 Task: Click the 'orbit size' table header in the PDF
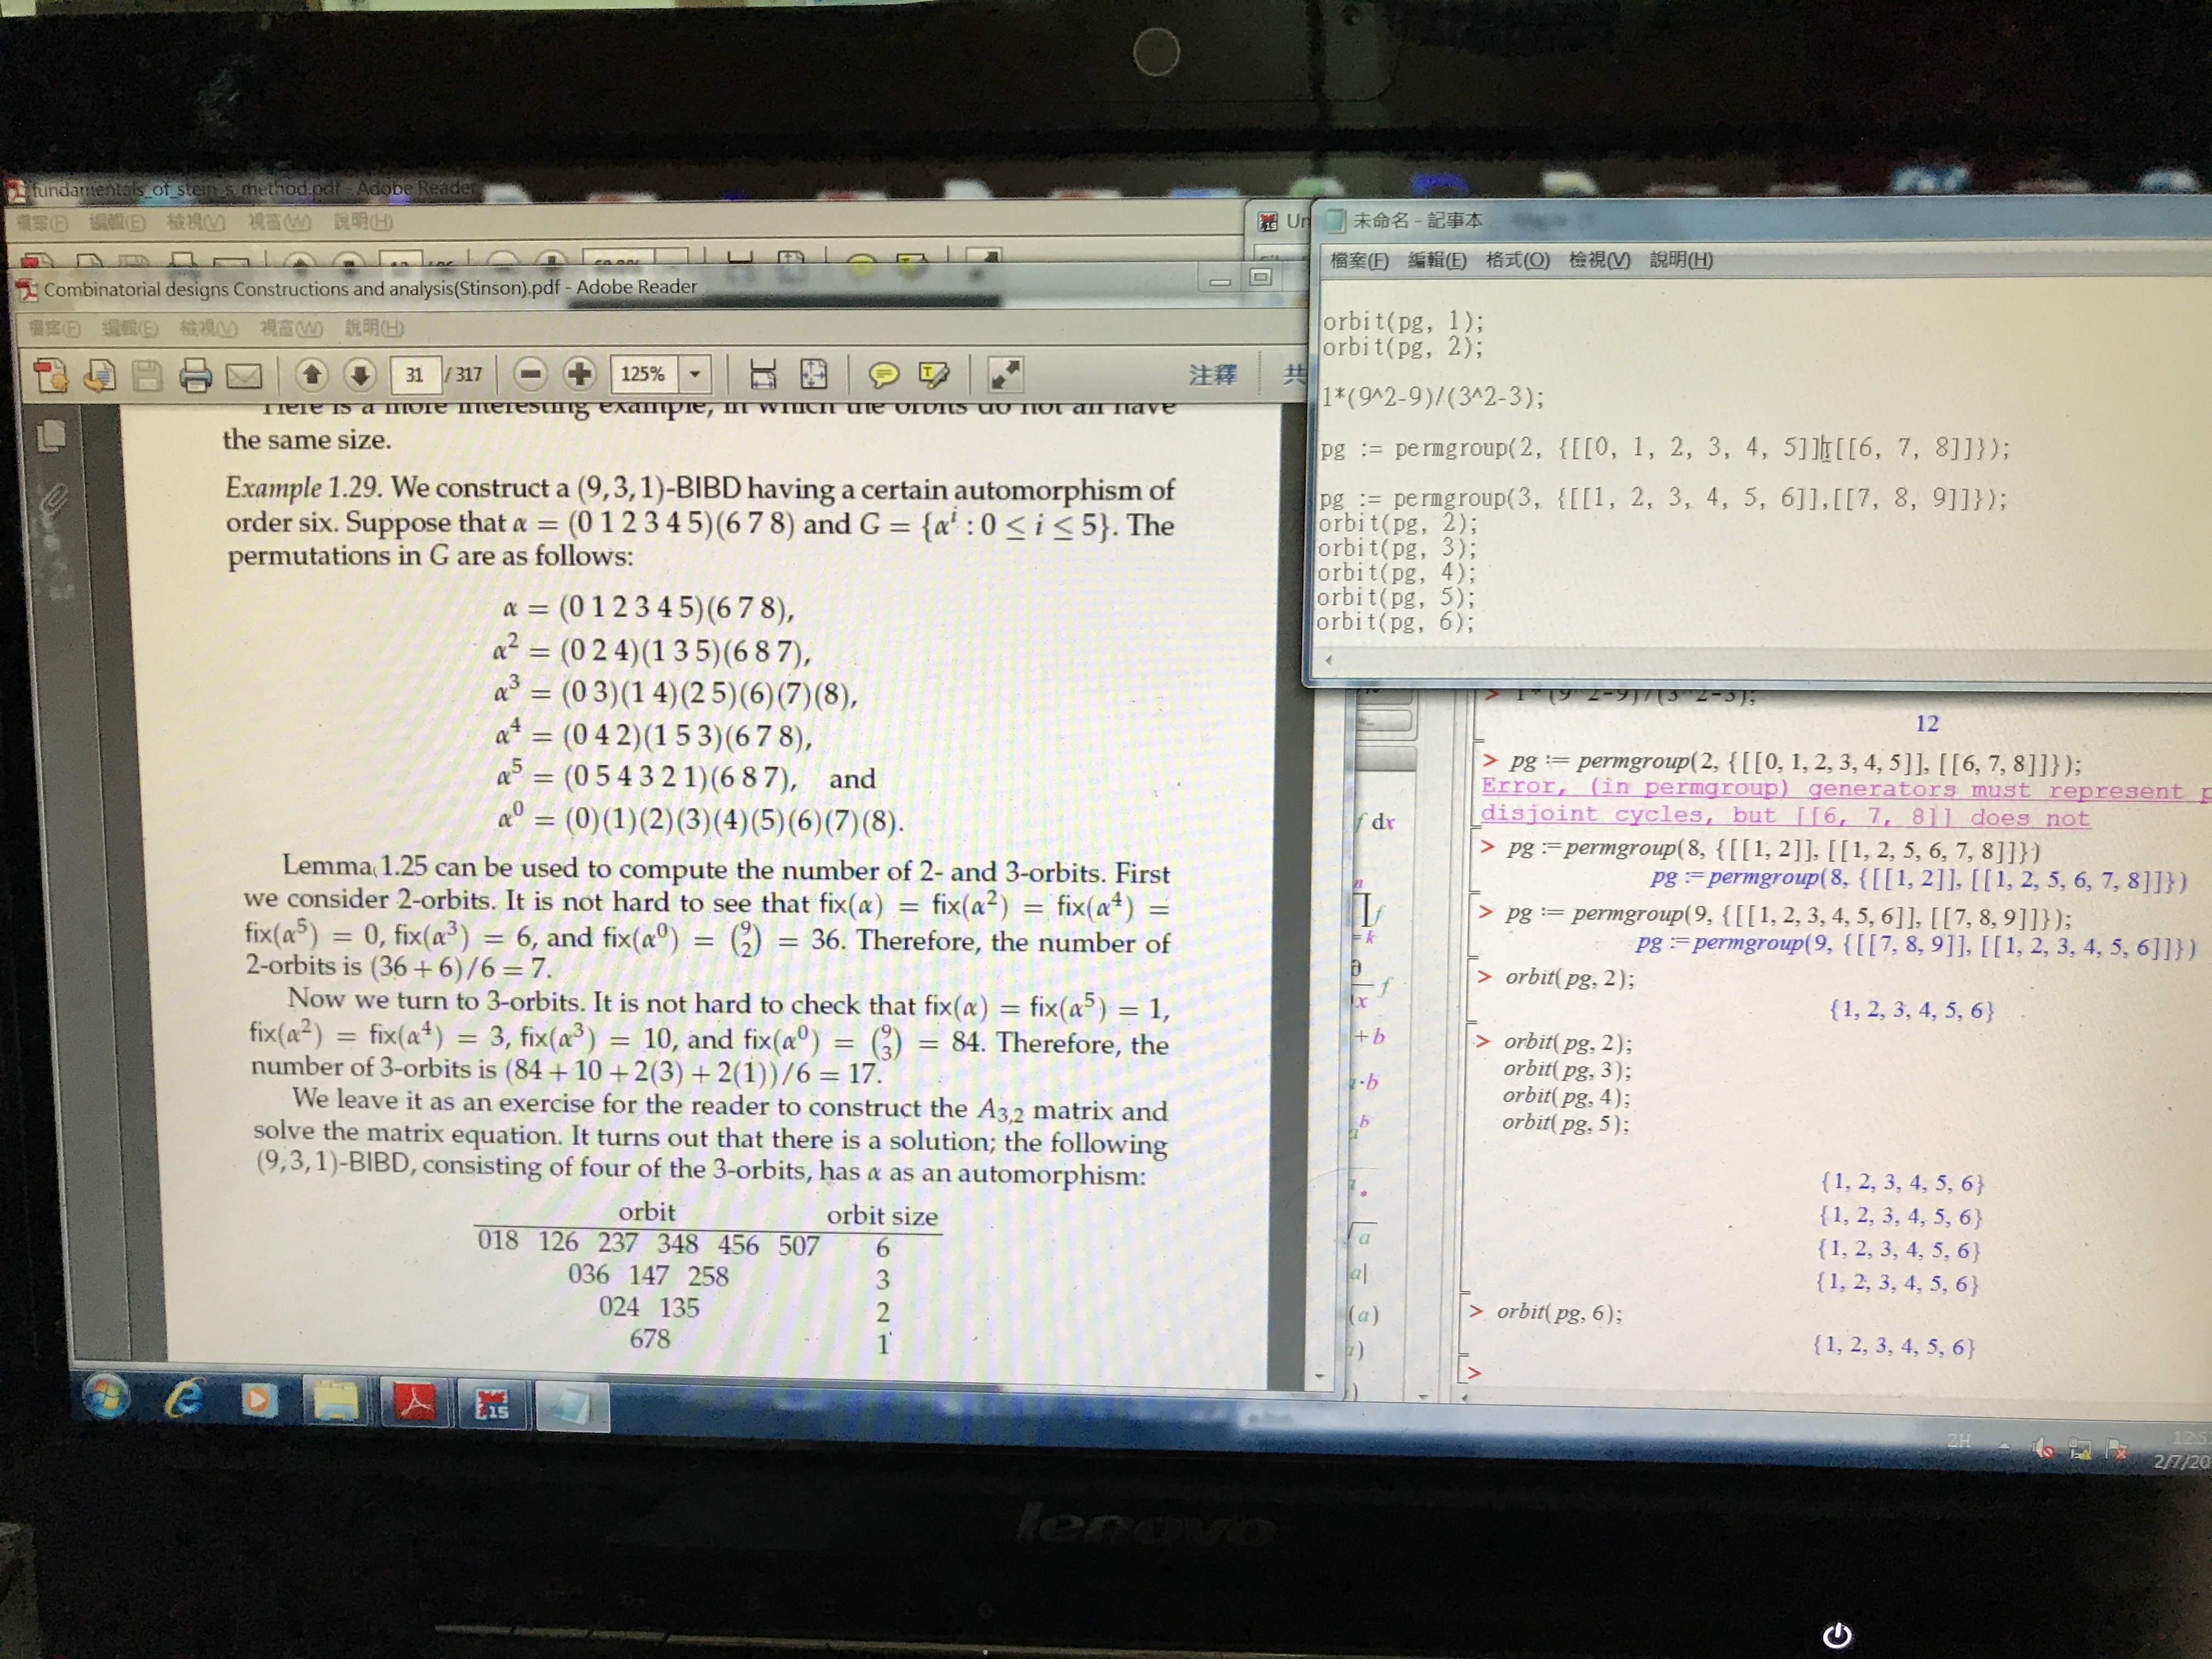pos(882,1216)
